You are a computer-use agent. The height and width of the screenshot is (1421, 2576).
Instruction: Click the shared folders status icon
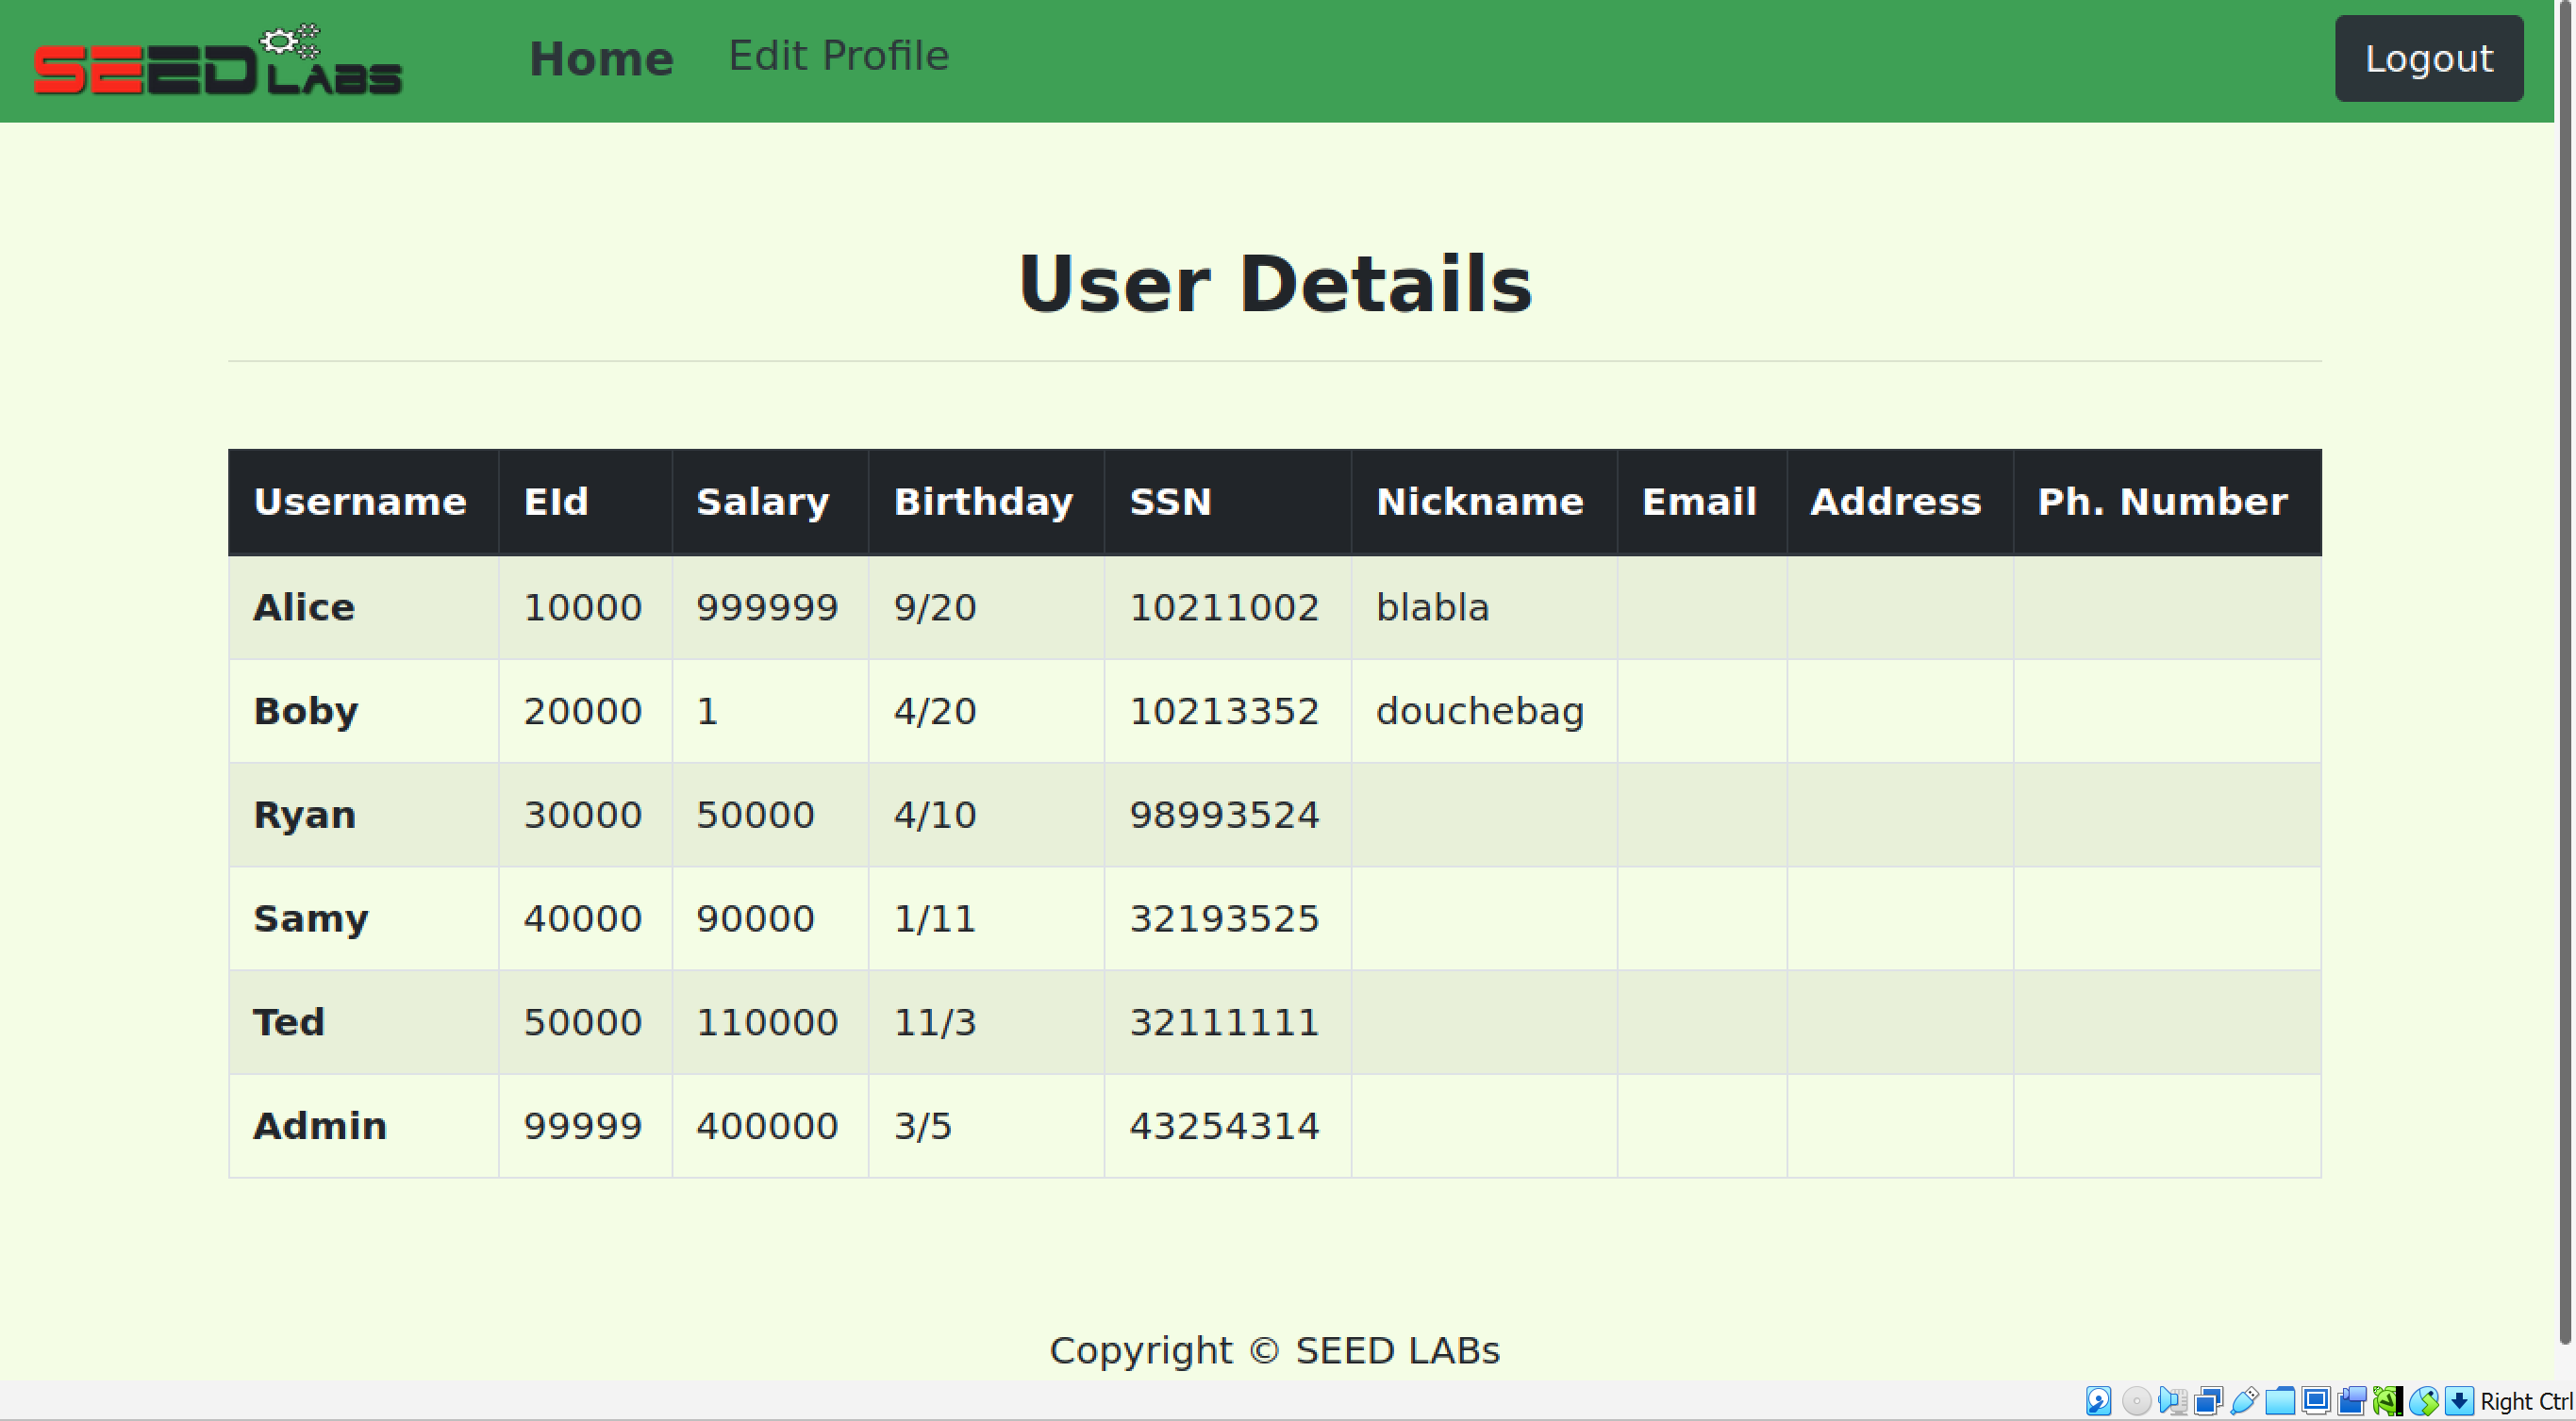coord(2280,1401)
